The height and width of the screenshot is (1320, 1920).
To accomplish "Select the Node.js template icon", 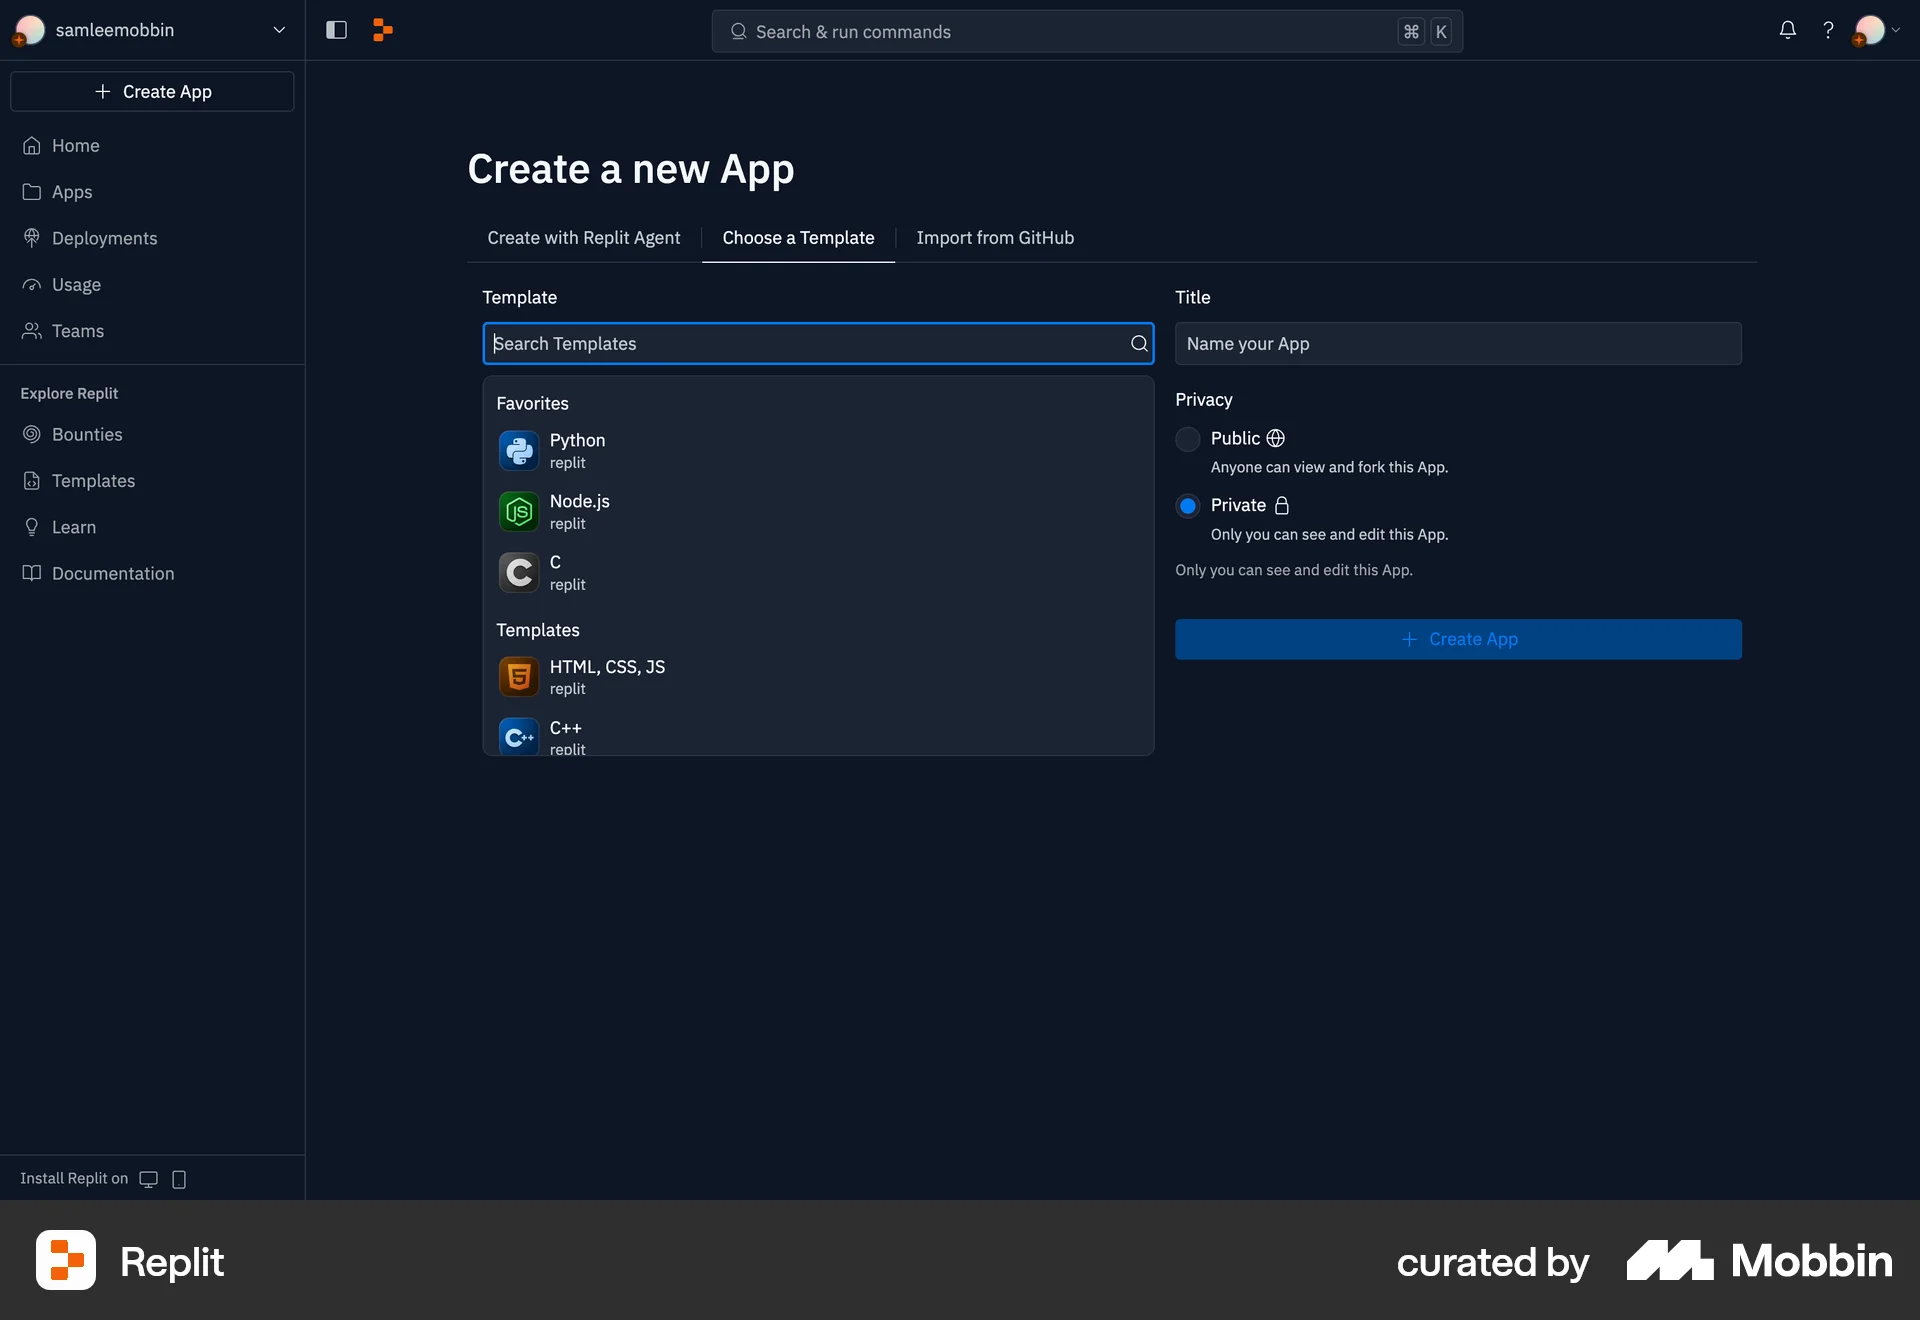I will tap(518, 511).
